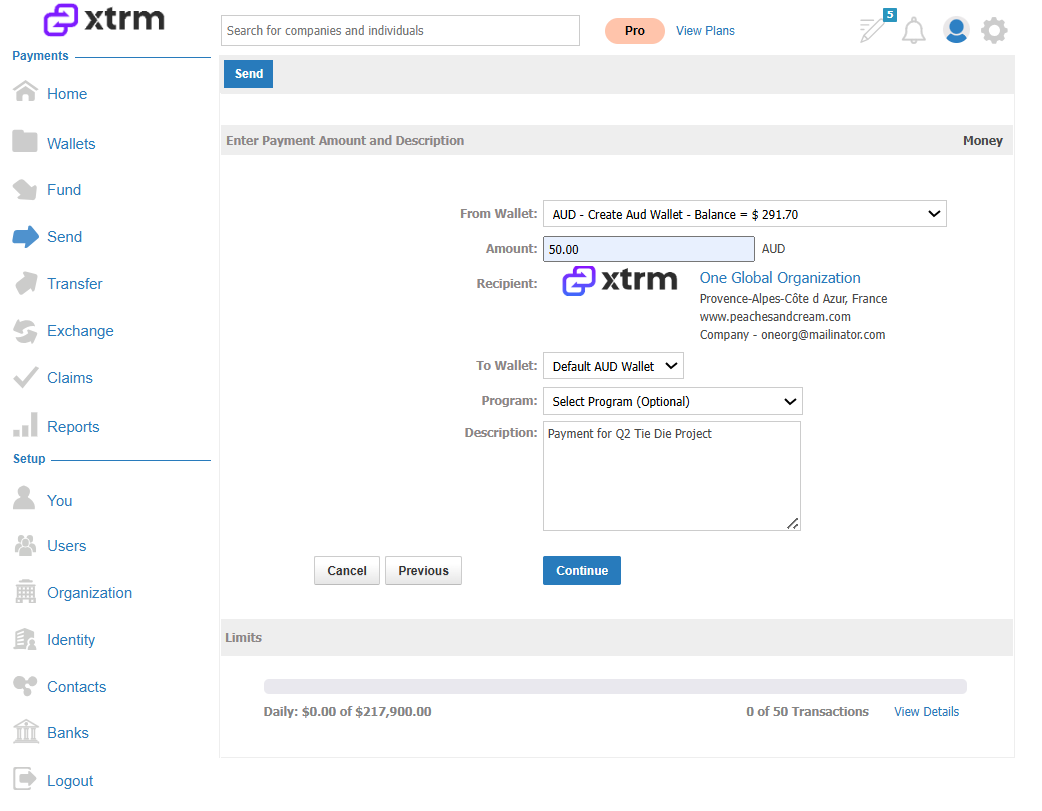This screenshot has height=811, width=1042.
Task: Open the settings gear icon
Action: (994, 31)
